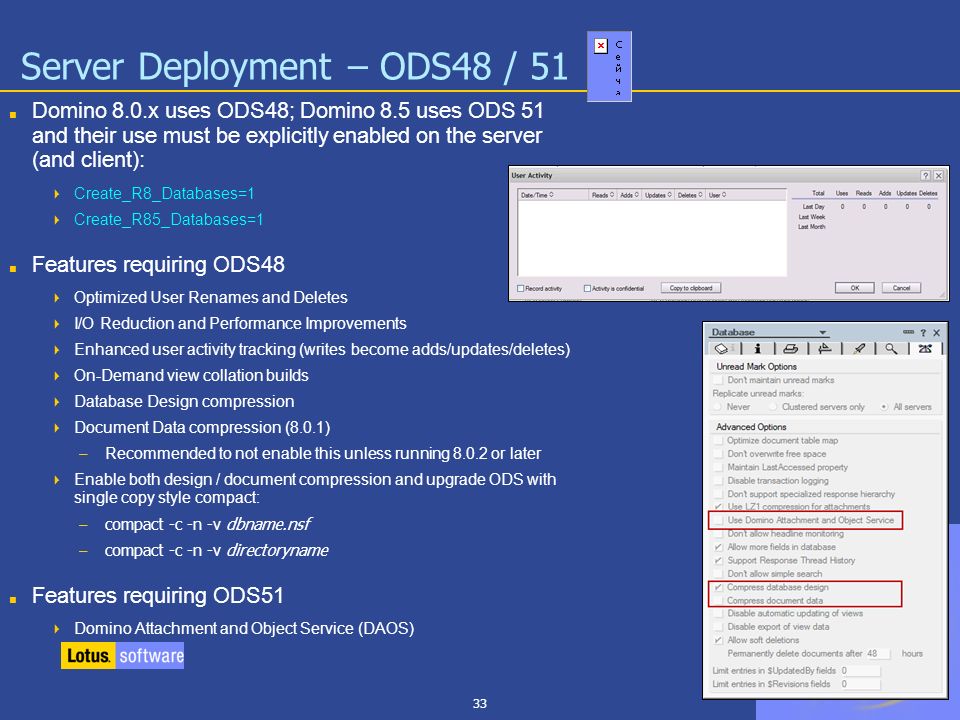Image resolution: width=960 pixels, height=720 pixels.
Task: Select Clustered servers only radio button
Action: click(x=773, y=407)
